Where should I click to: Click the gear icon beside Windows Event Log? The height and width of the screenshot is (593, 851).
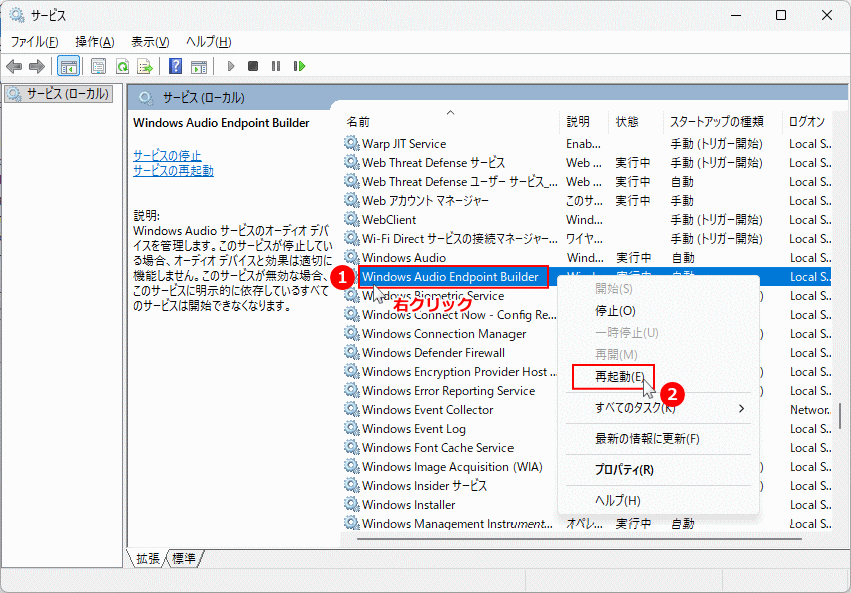(352, 429)
